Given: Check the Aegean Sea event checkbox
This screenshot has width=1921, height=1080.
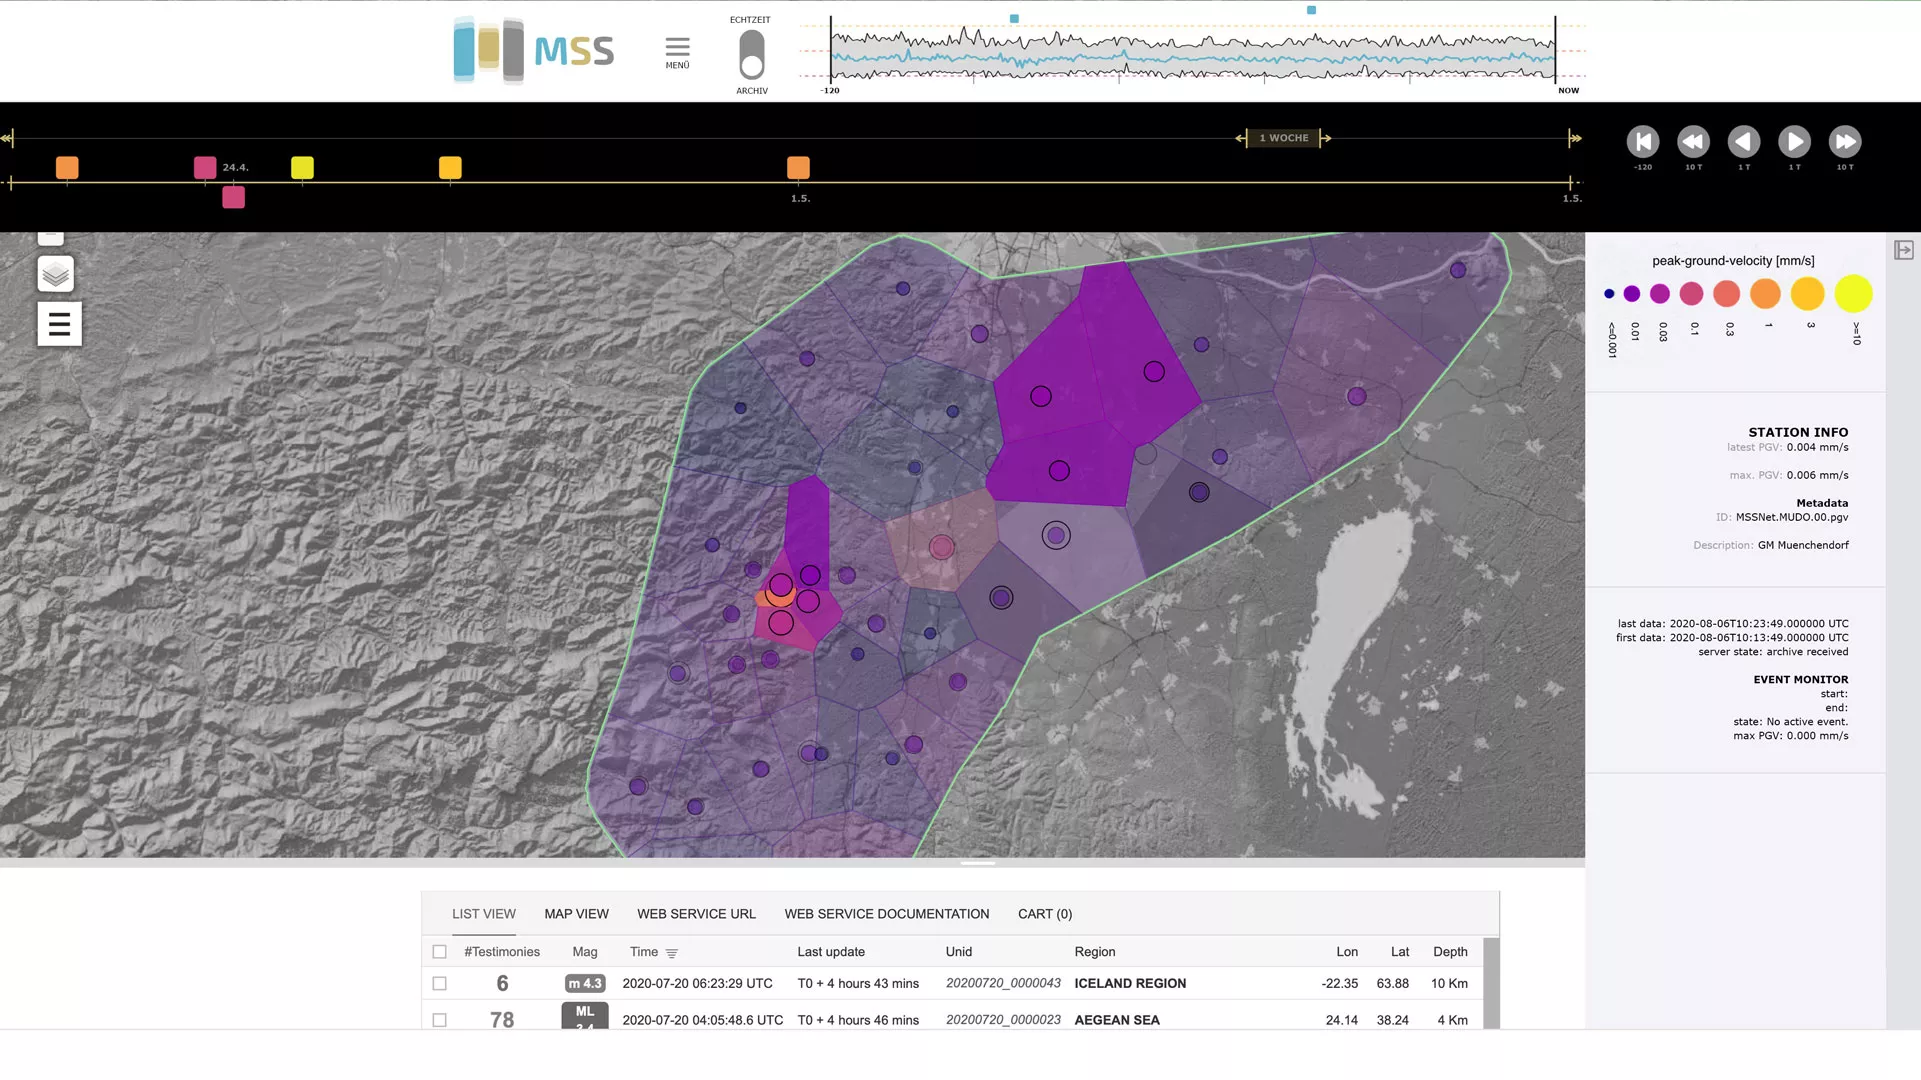Looking at the screenshot, I should tap(439, 1020).
